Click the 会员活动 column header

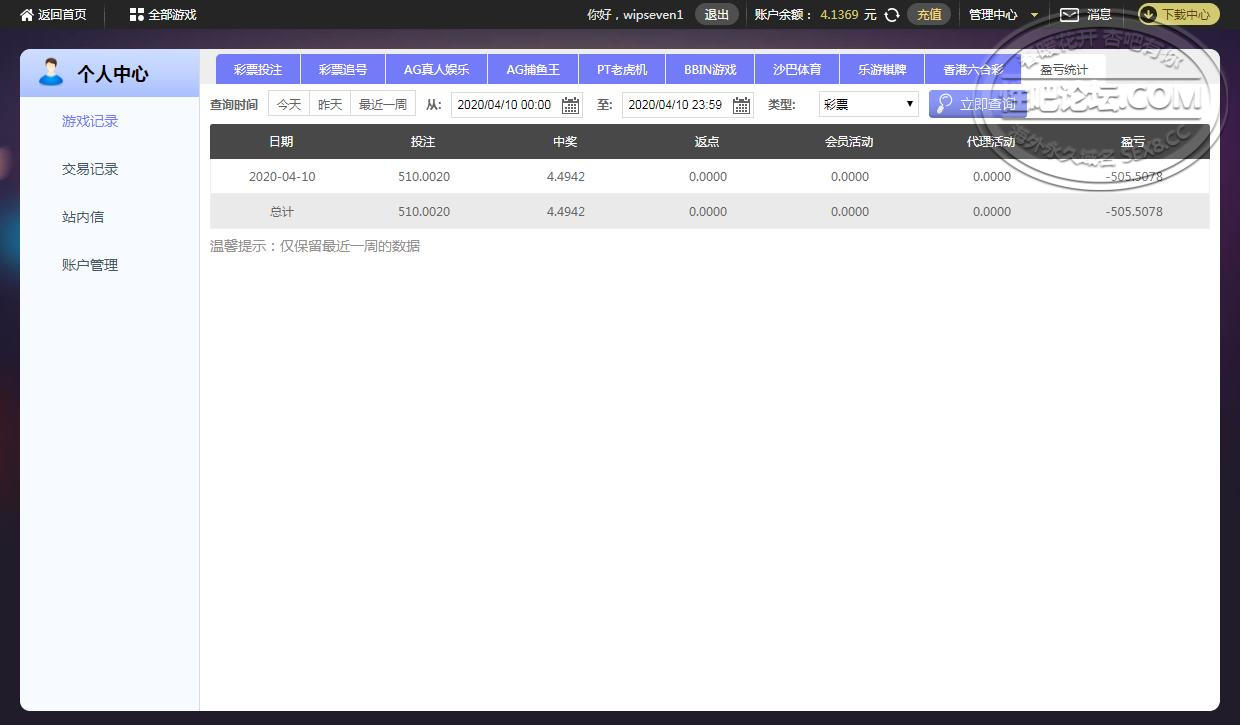849,142
